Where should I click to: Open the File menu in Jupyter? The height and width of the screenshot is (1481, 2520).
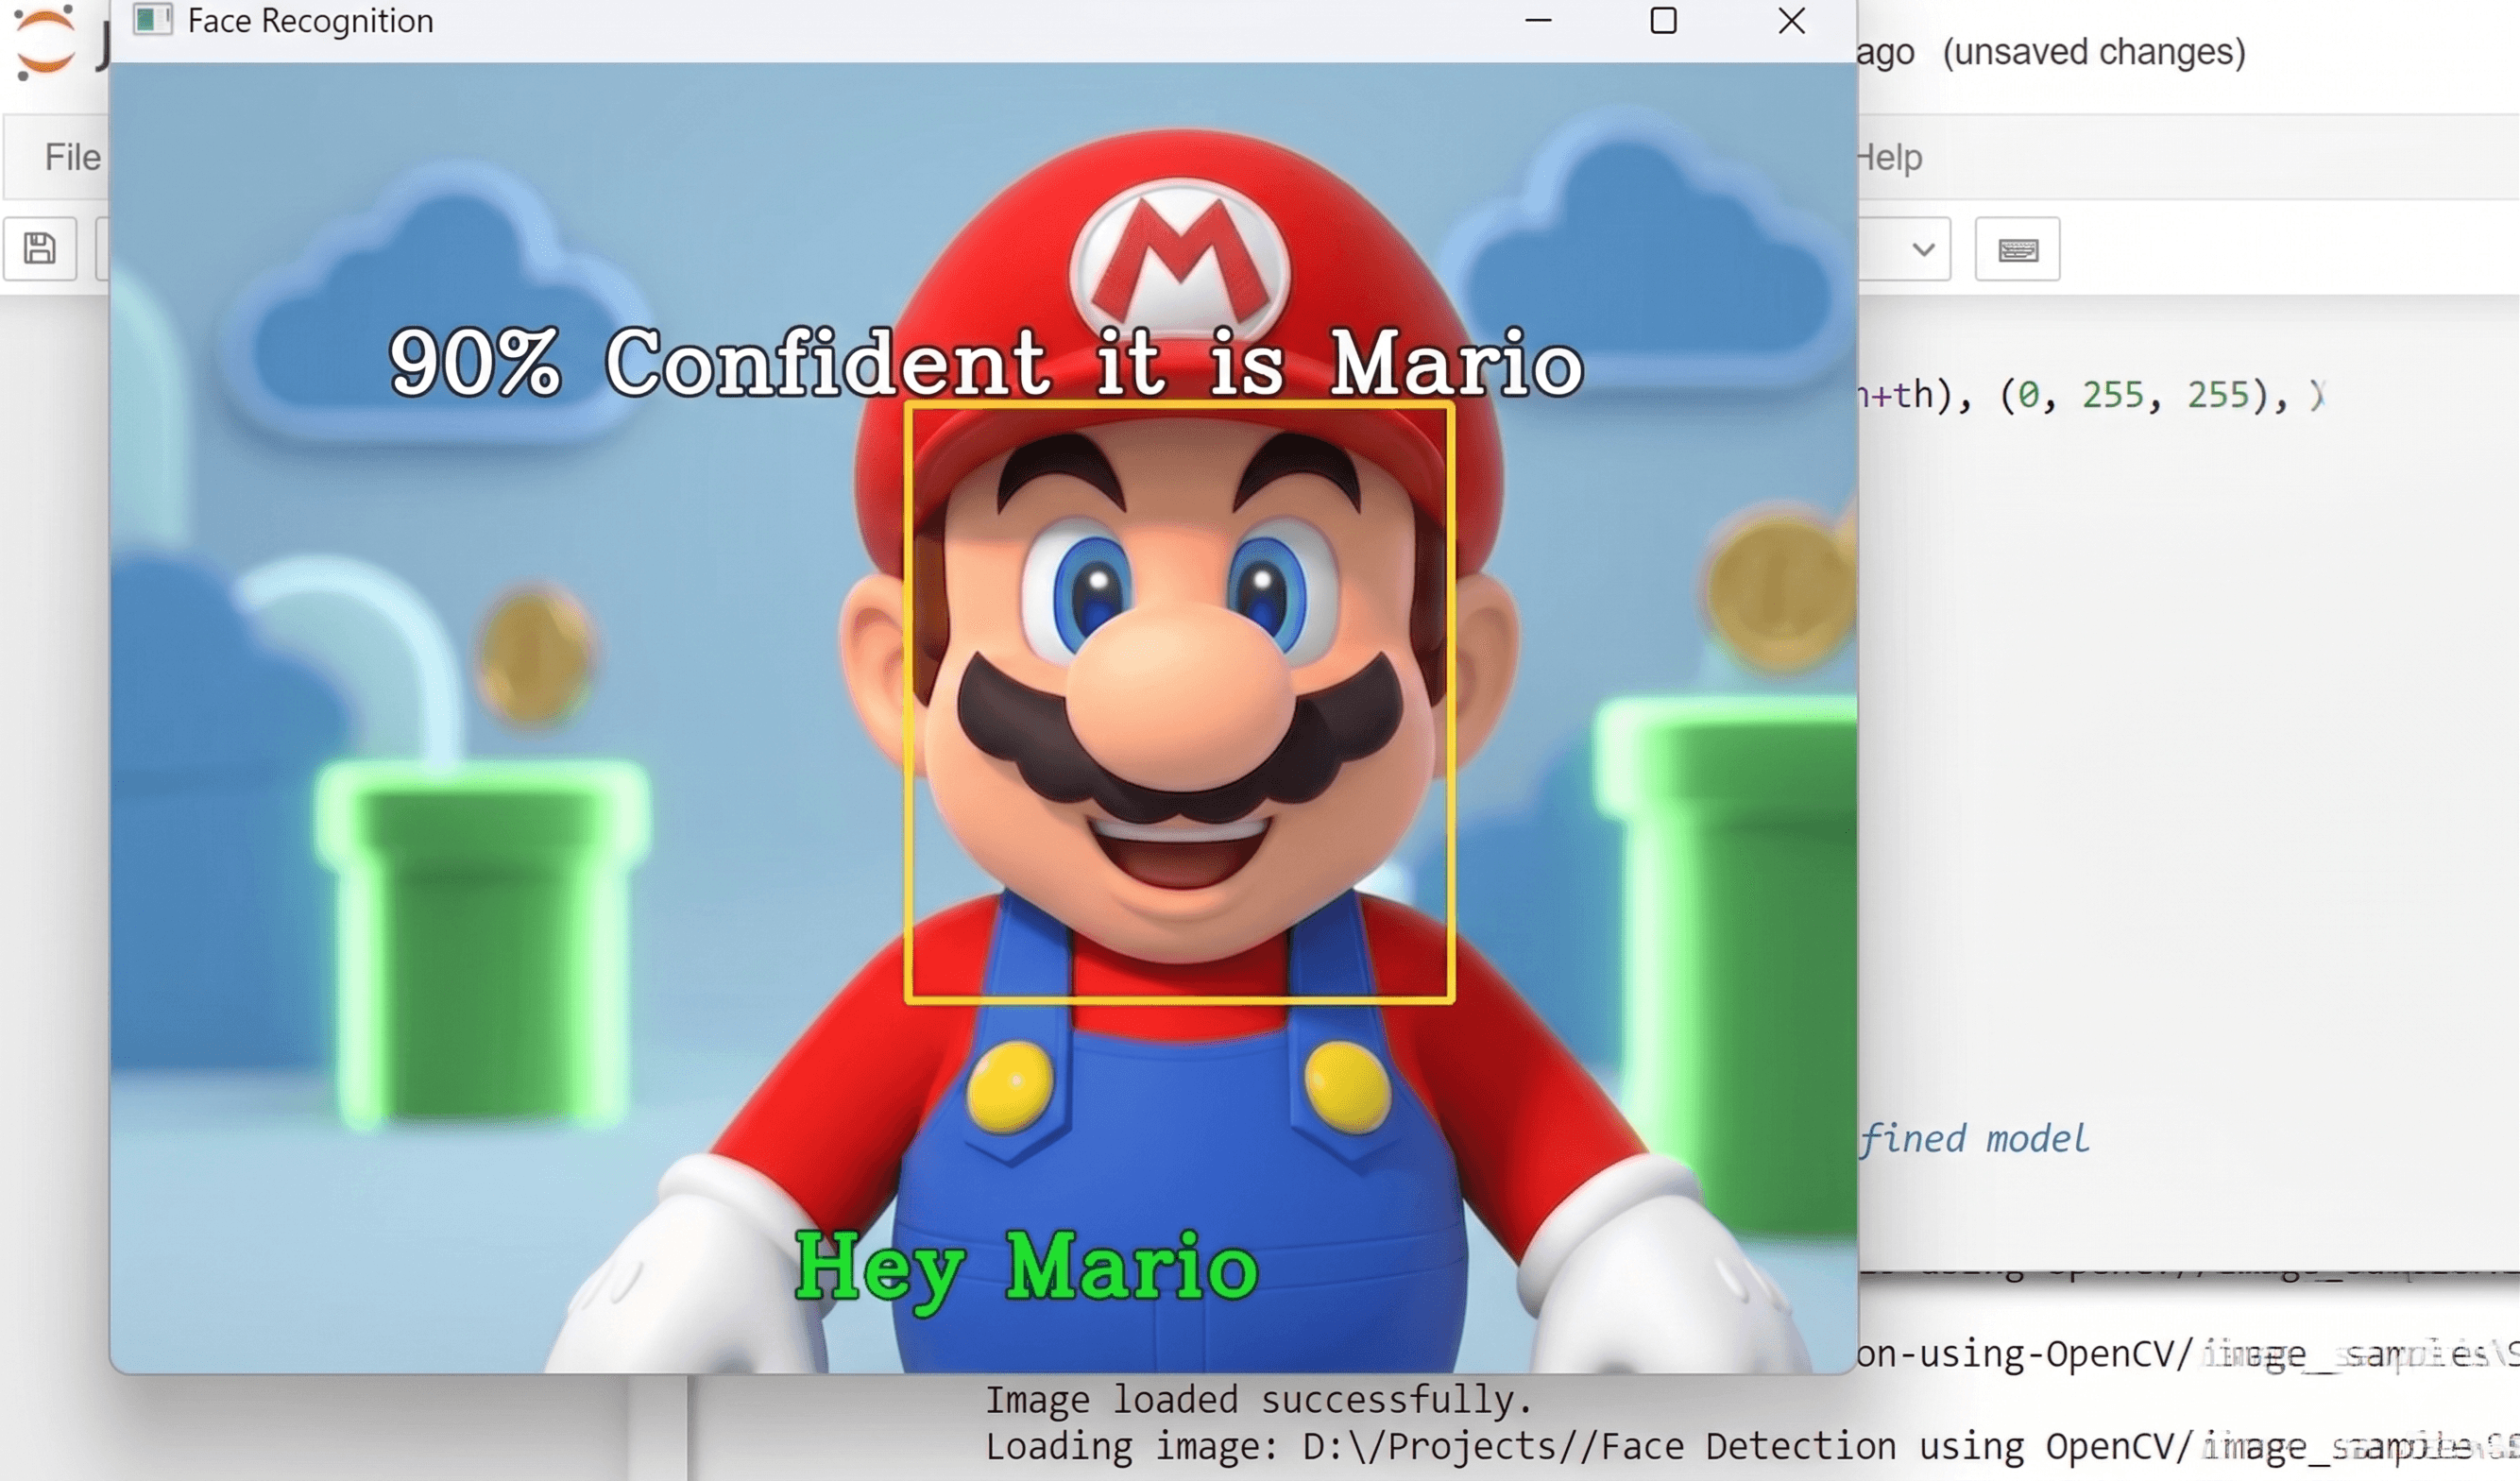(x=72, y=157)
